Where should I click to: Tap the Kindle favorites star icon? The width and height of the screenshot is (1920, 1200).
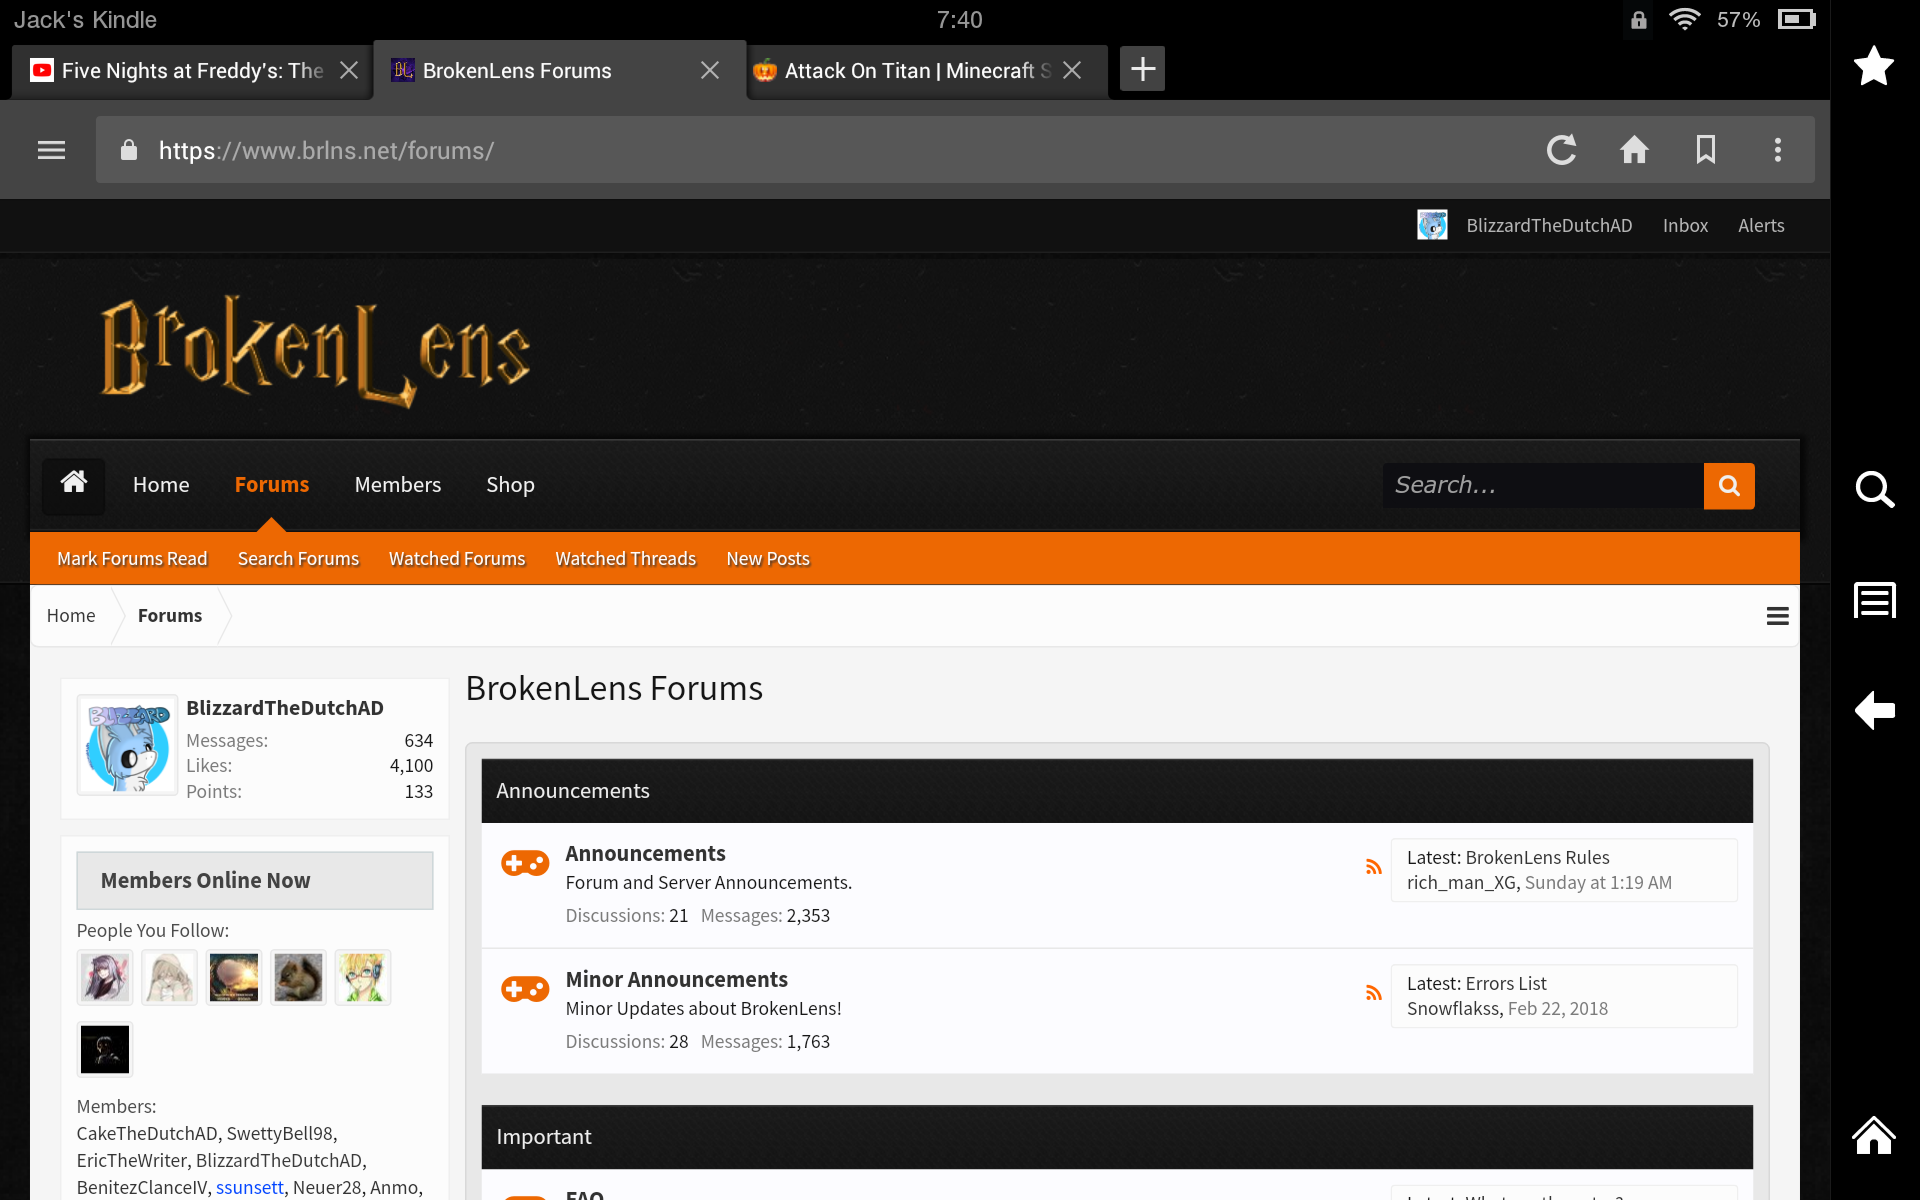click(x=1874, y=66)
